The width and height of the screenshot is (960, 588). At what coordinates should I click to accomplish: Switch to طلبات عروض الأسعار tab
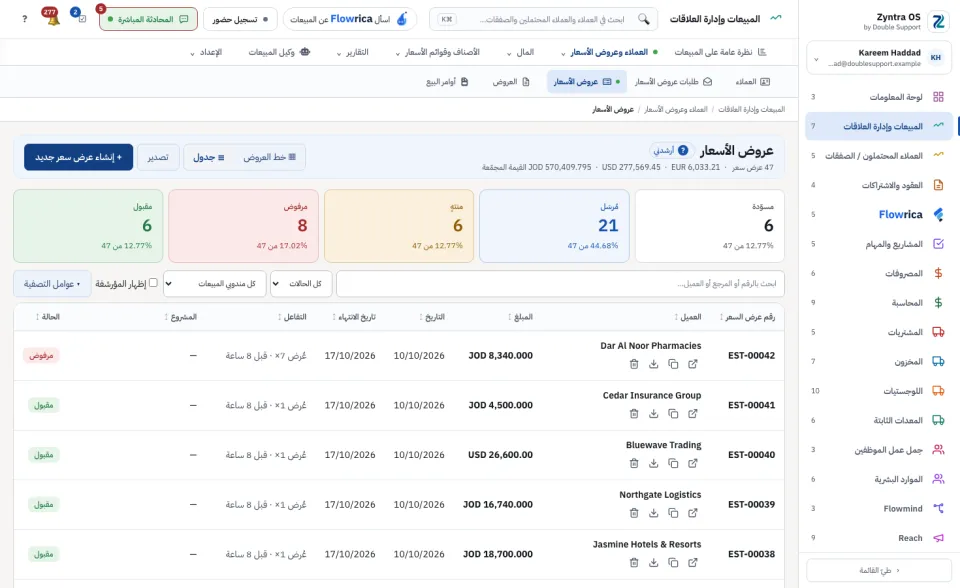click(x=673, y=81)
